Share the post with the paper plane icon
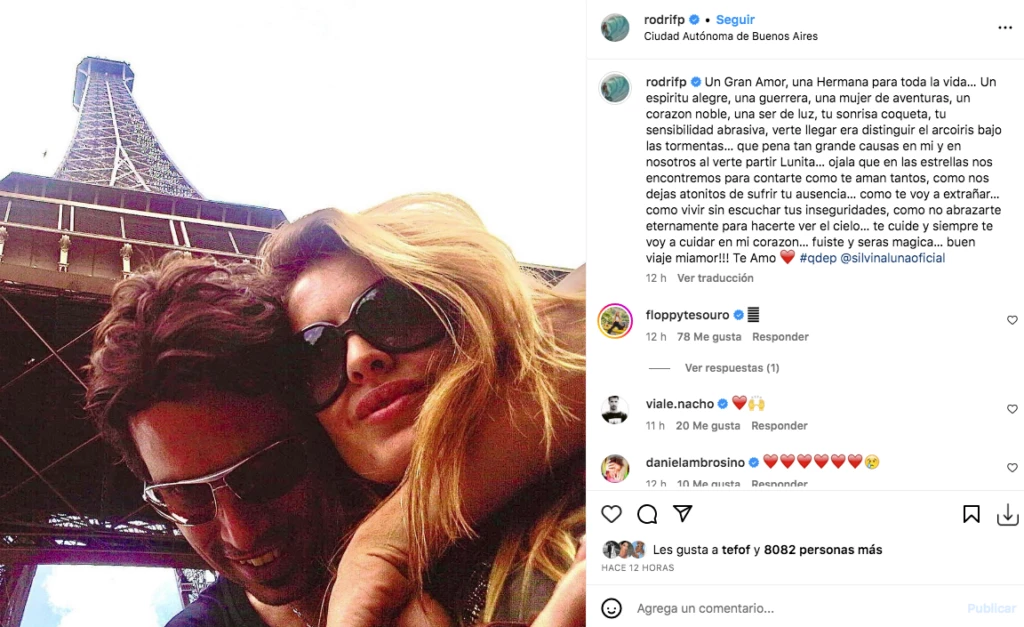 [682, 513]
